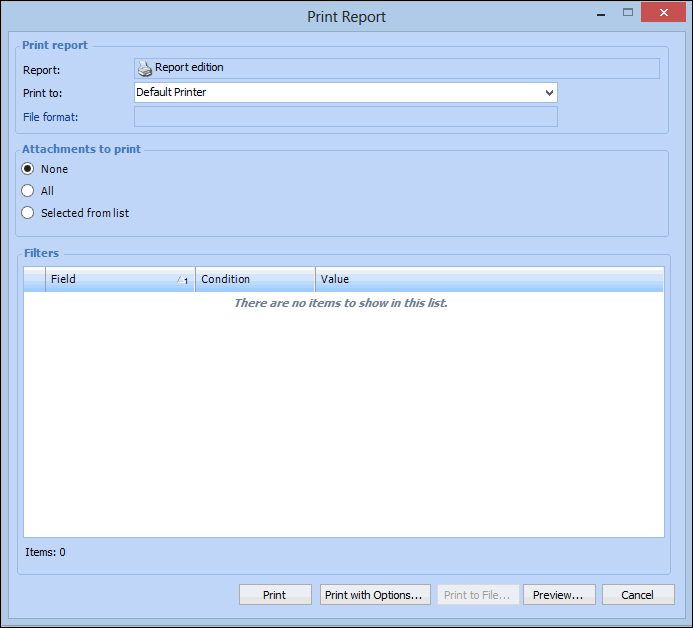
Task: Click the sort arrow in Field header
Action: (x=182, y=280)
